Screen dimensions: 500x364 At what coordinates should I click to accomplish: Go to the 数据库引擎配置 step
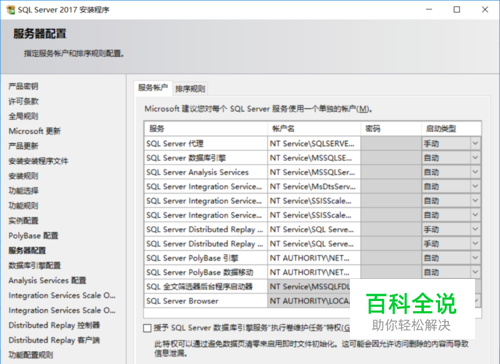tap(35, 265)
